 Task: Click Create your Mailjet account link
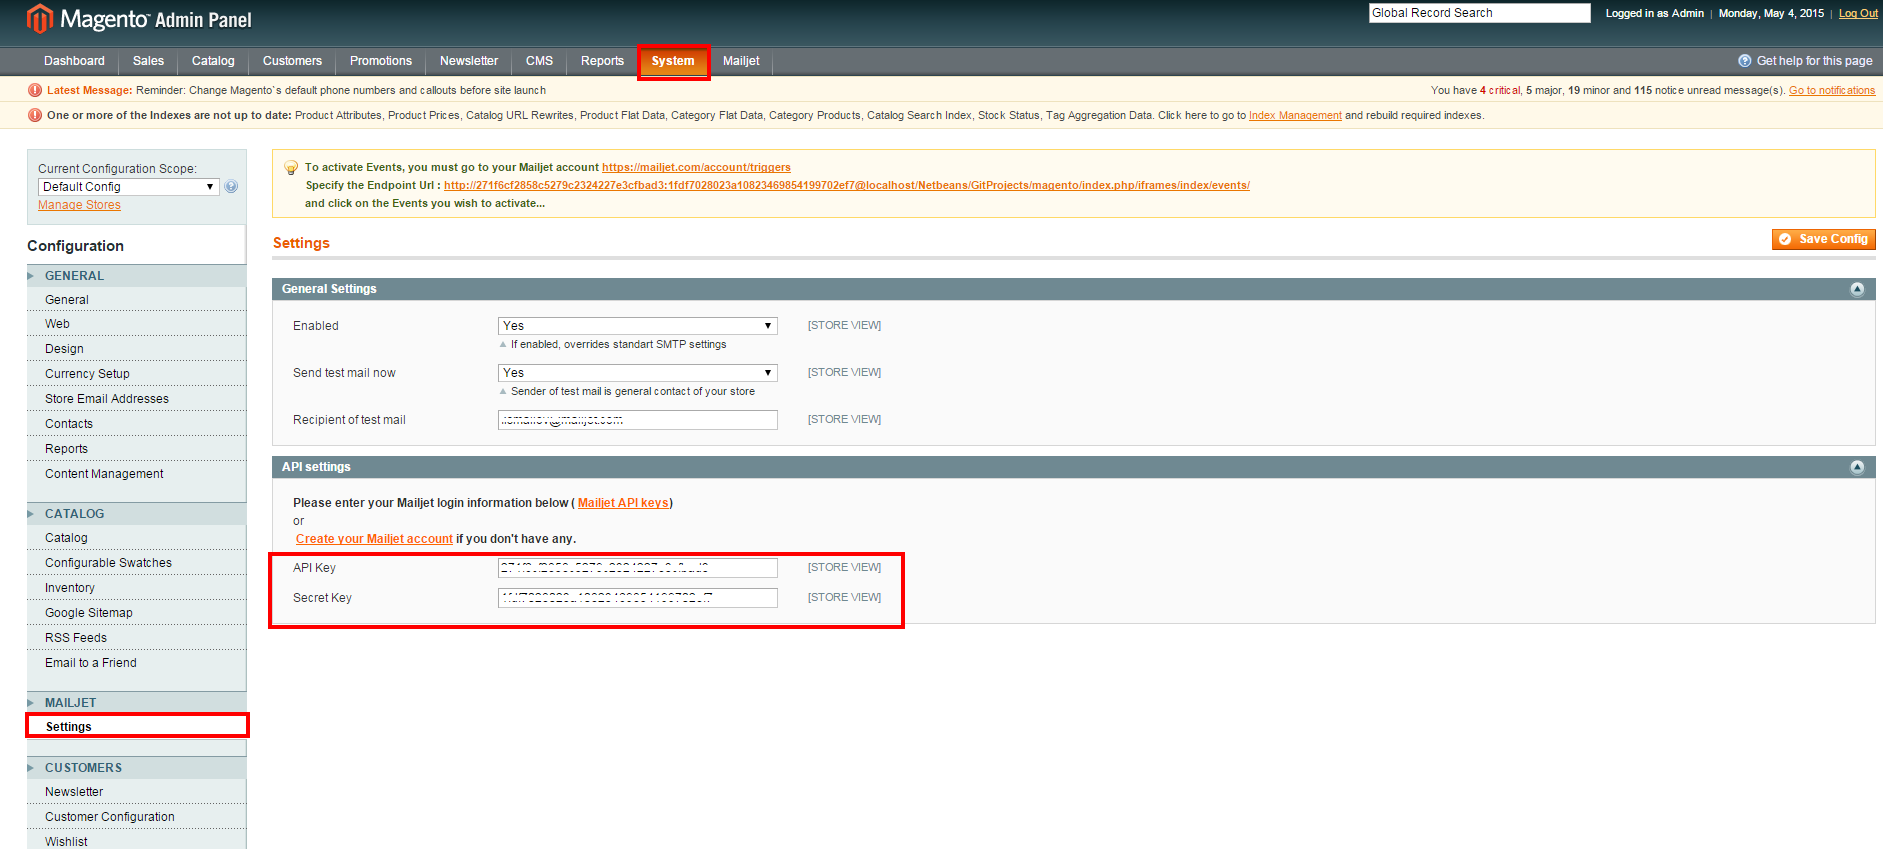tap(374, 539)
